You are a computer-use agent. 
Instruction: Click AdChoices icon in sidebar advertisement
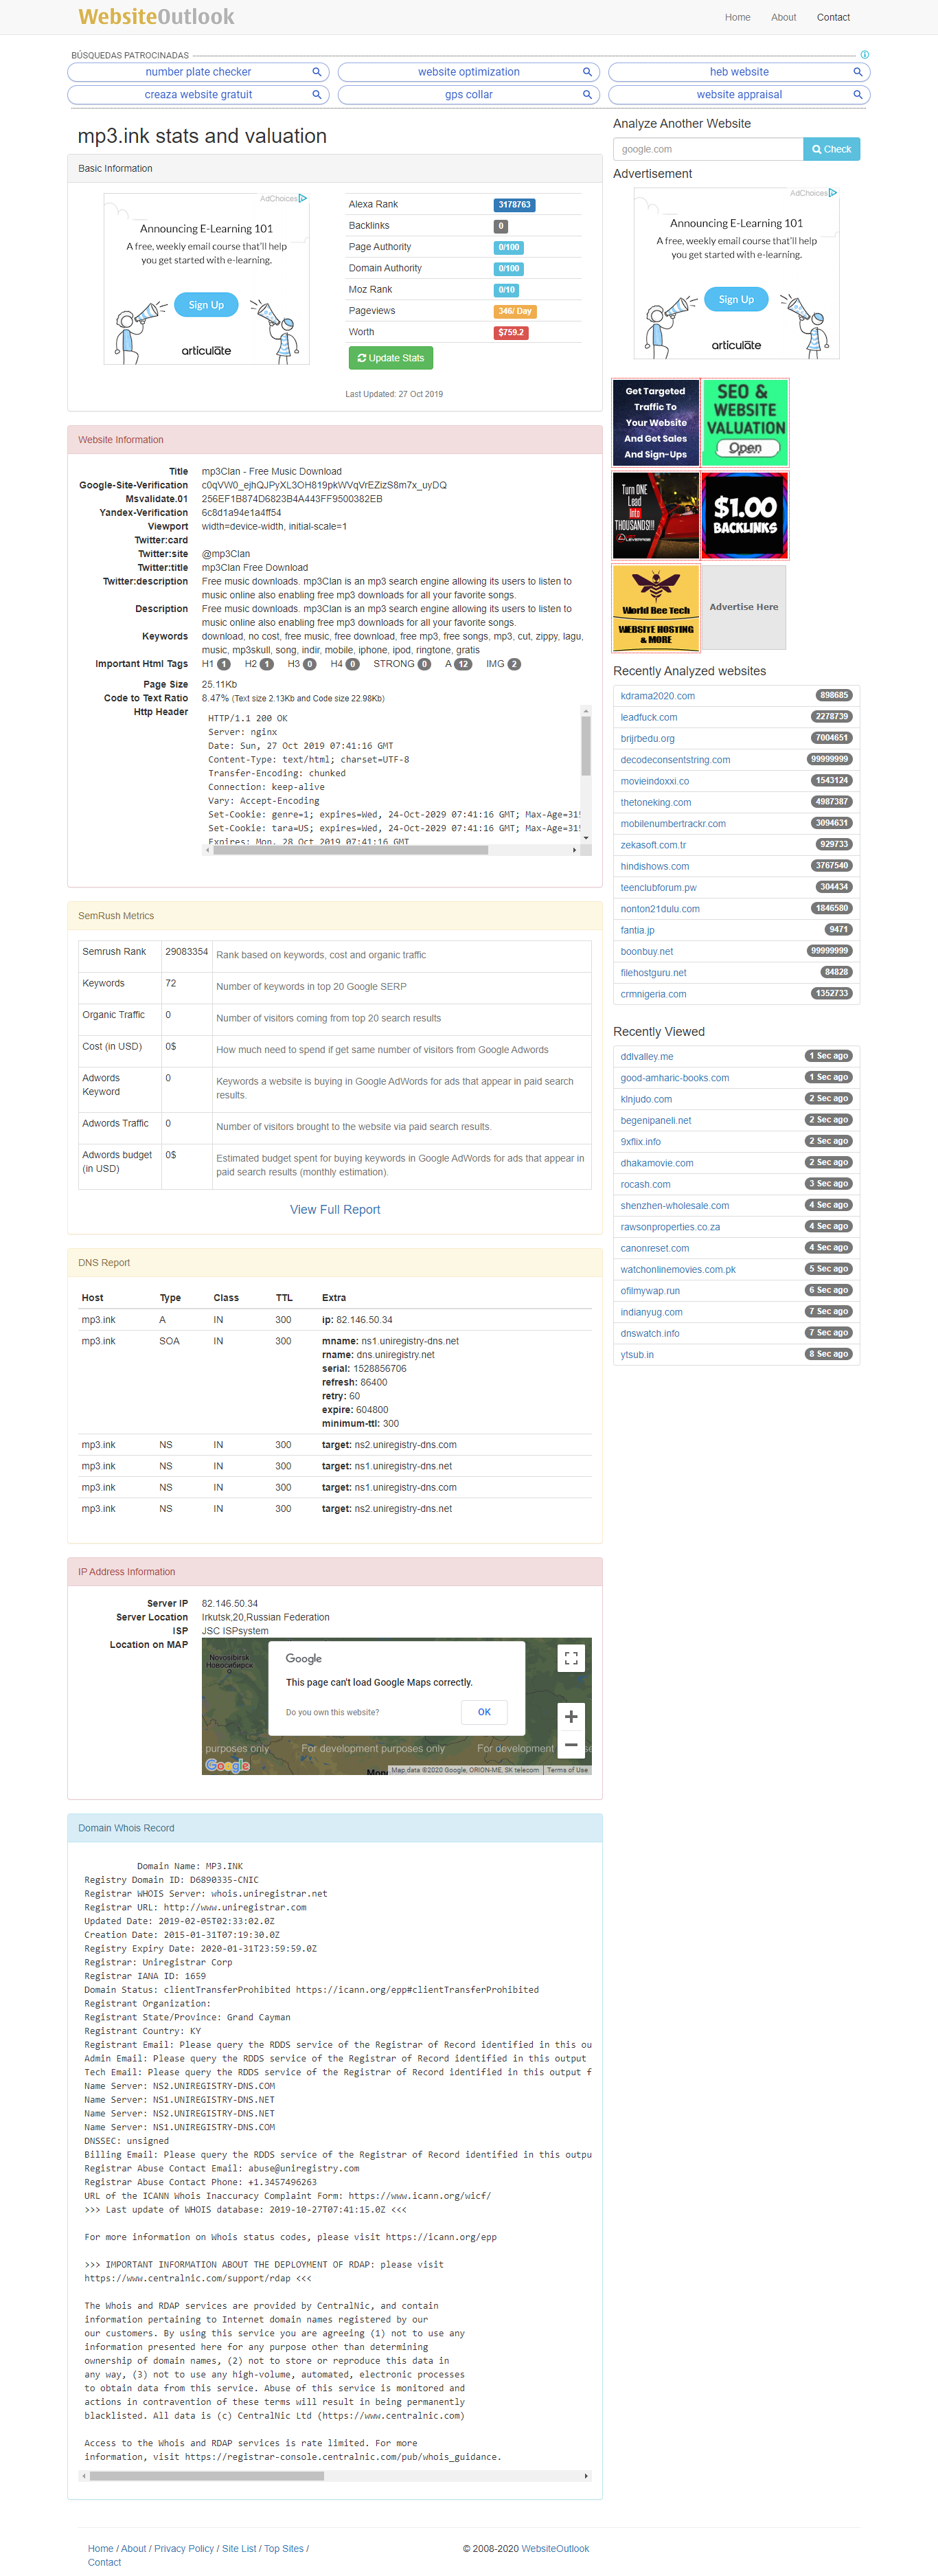832,193
